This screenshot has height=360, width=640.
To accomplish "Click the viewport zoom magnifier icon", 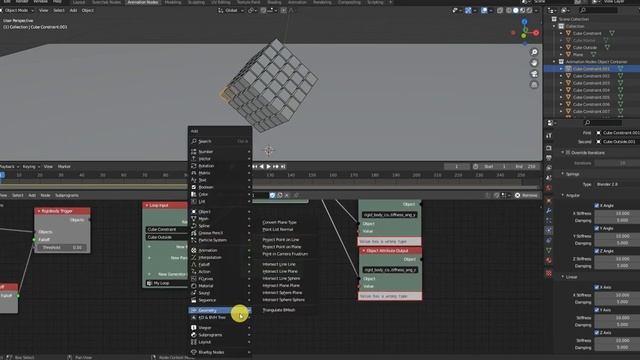I will [x=534, y=52].
